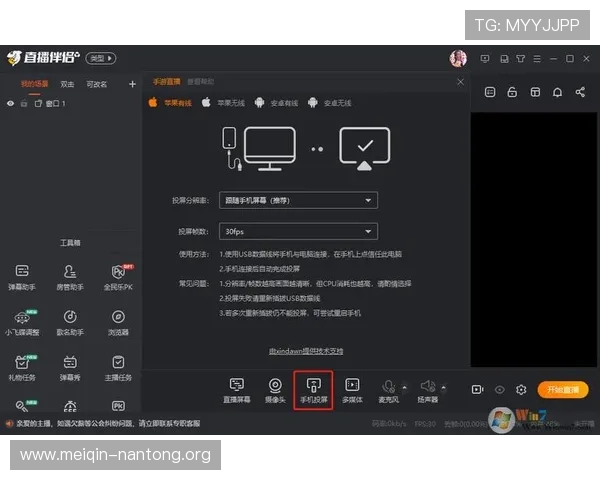Toggle visibility eye of 窗口1 source
600x480 pixels.
pyautogui.click(x=10, y=103)
